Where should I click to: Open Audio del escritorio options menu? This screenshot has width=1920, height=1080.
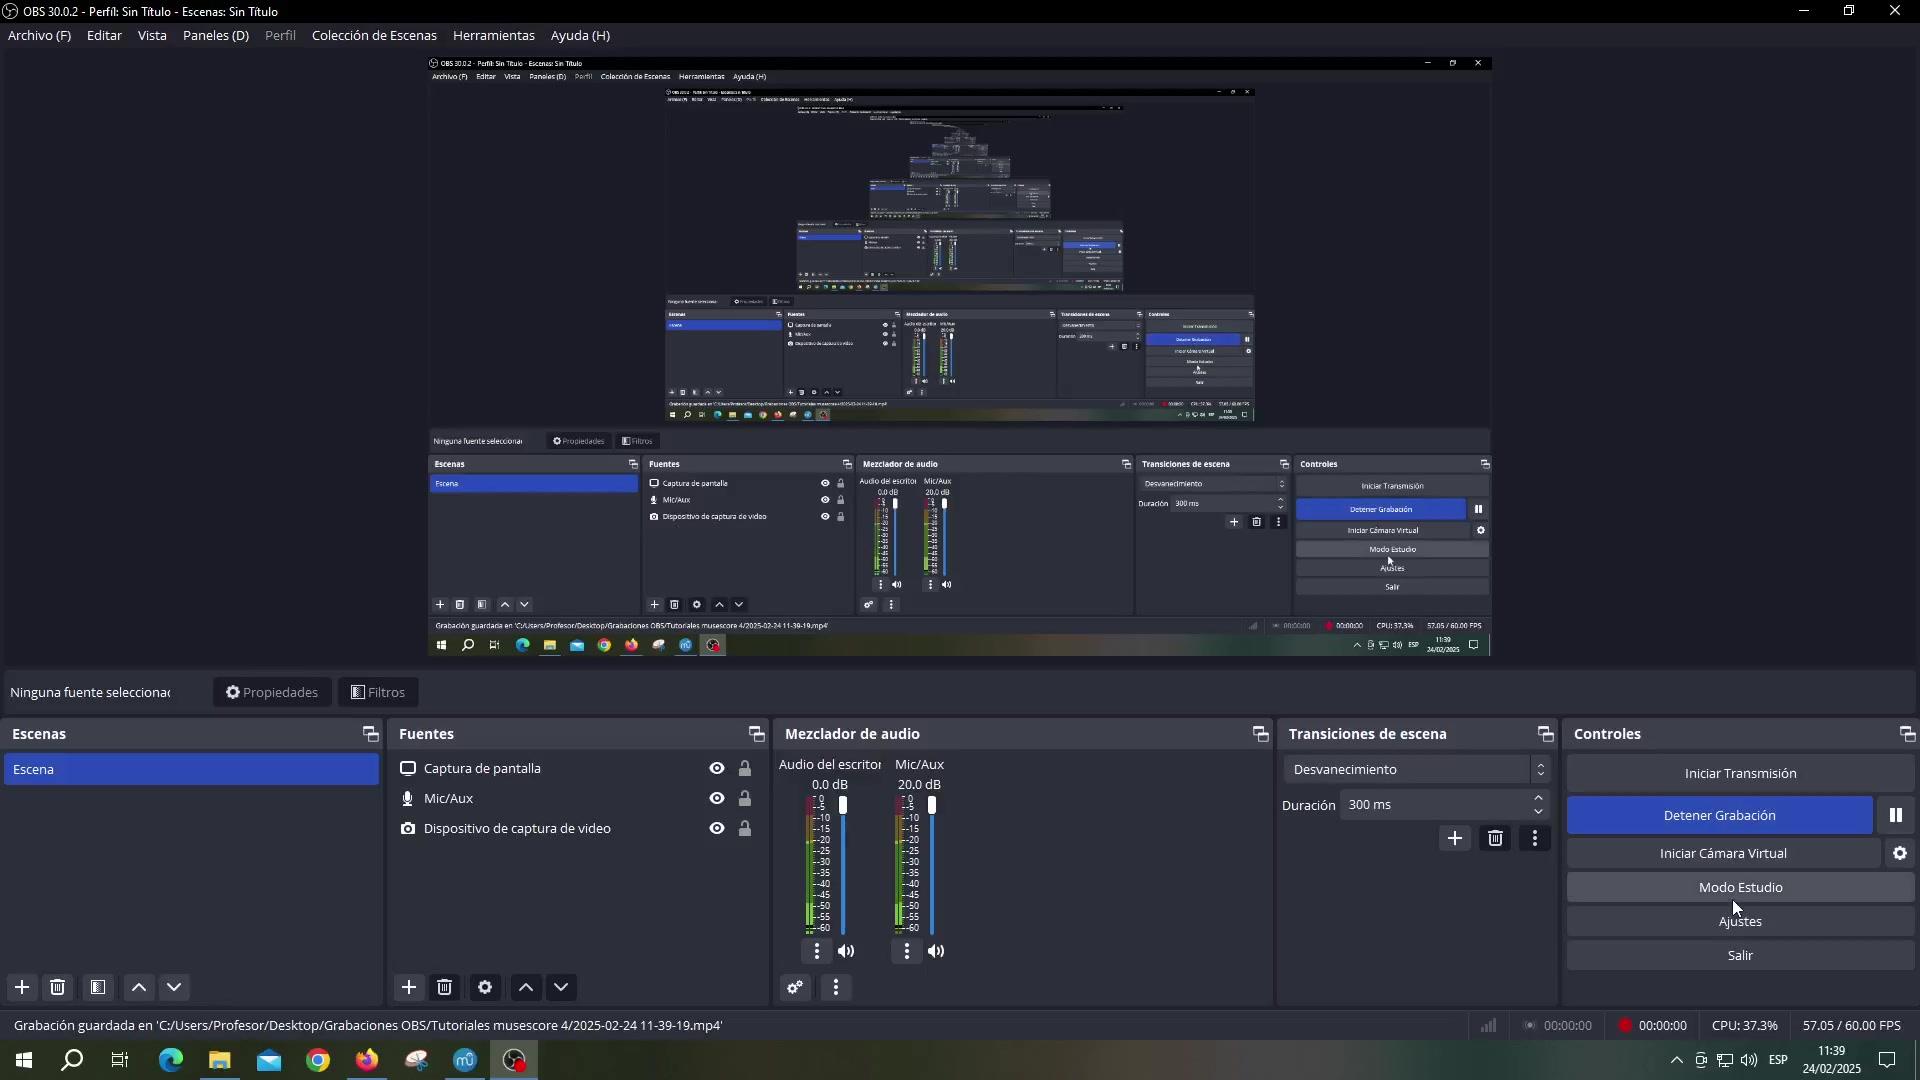(817, 952)
